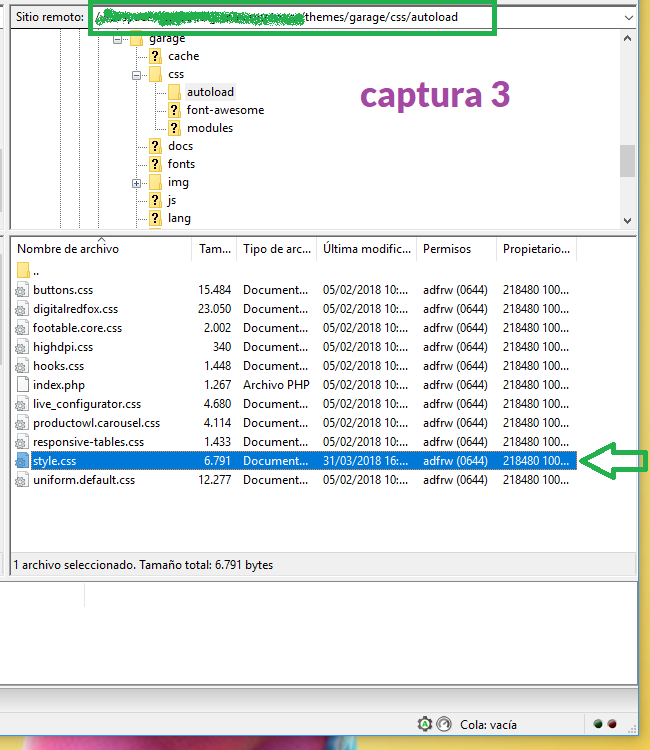Click the 'Cola: vacía' queue status
Screen dimensions: 650x750
coord(488,725)
